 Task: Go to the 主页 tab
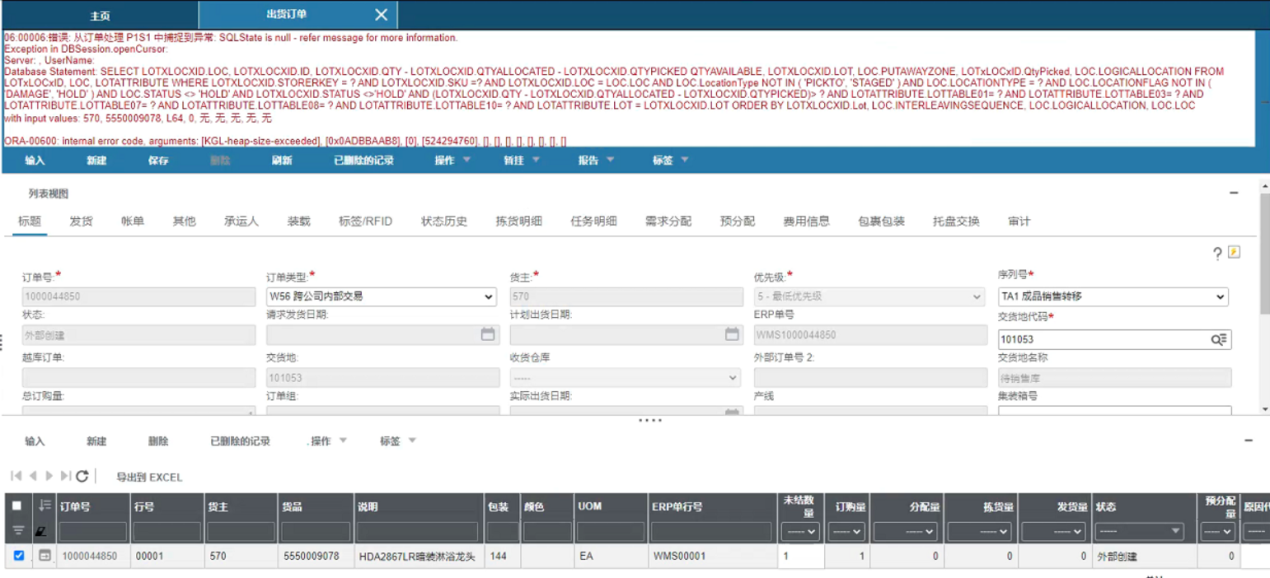[x=100, y=15]
